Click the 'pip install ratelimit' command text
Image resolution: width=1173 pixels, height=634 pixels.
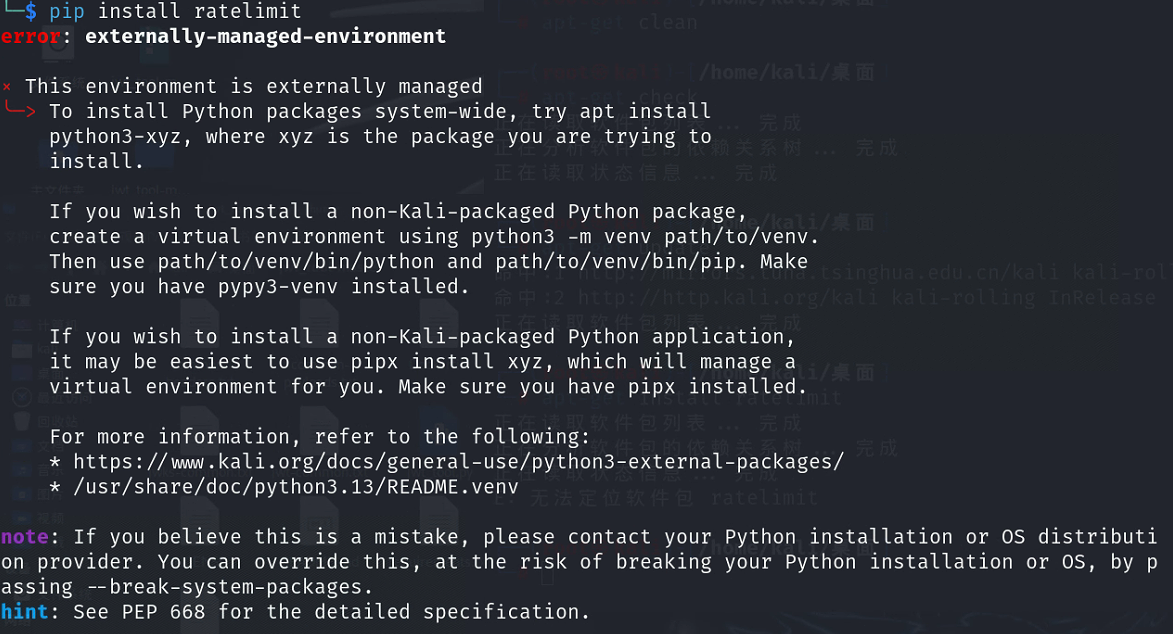(175, 12)
